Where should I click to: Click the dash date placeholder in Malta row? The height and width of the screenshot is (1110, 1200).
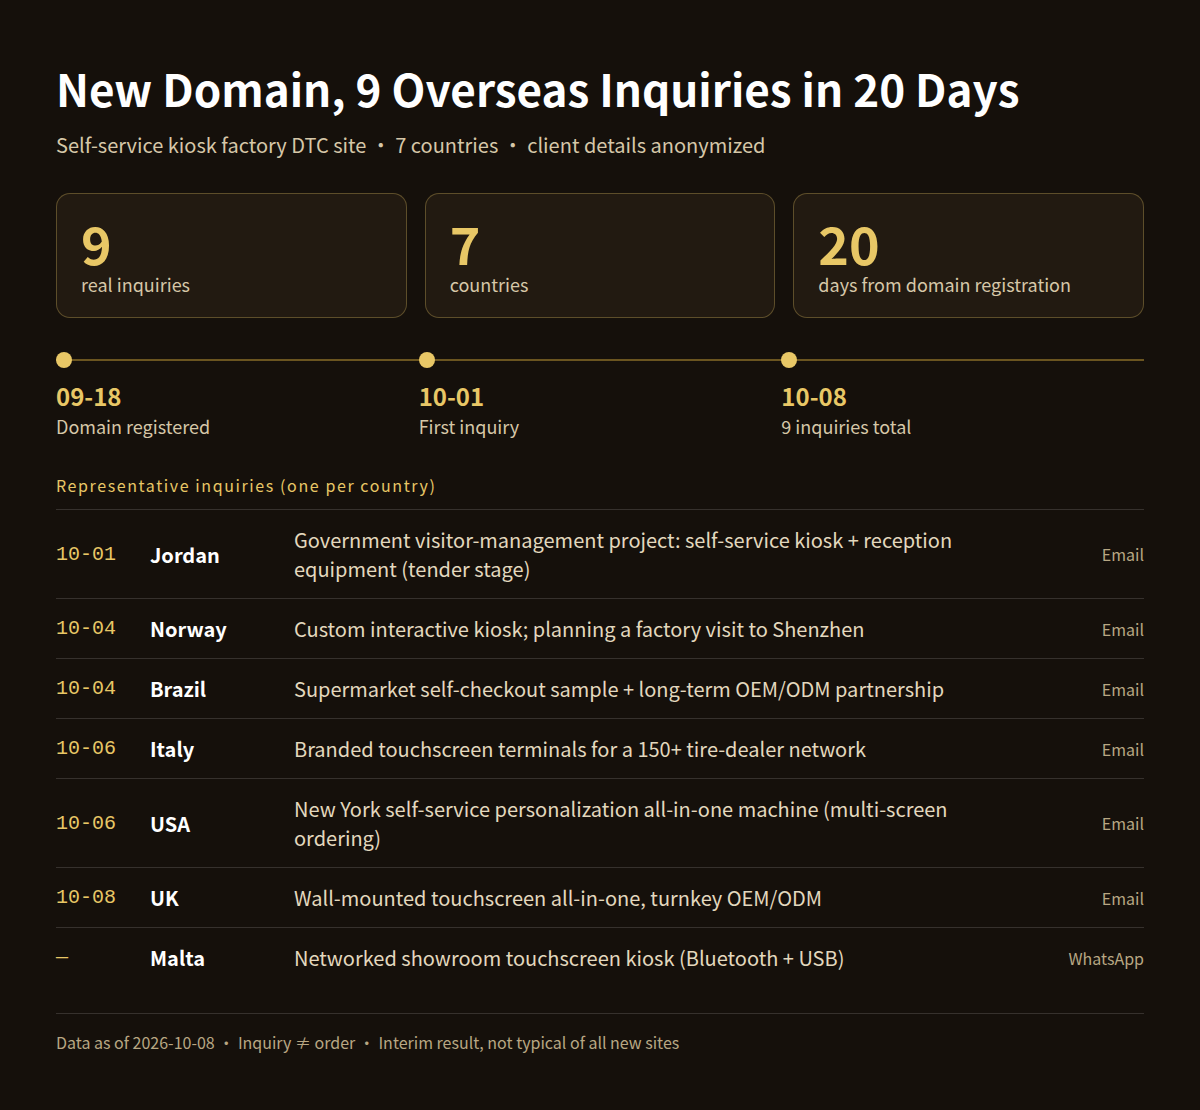[62, 957]
